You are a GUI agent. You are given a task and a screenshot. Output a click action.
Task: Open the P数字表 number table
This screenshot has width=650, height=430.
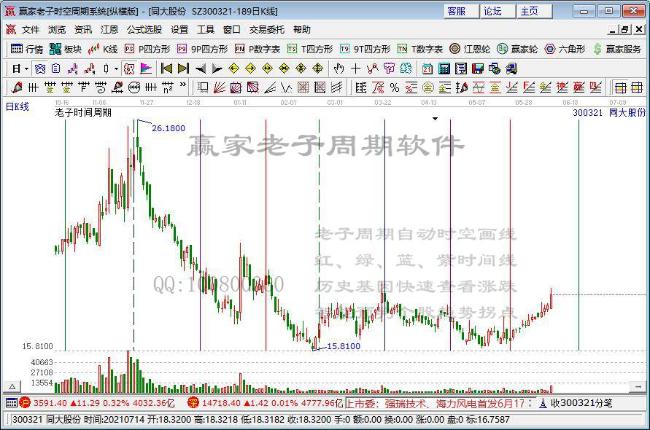[257, 49]
